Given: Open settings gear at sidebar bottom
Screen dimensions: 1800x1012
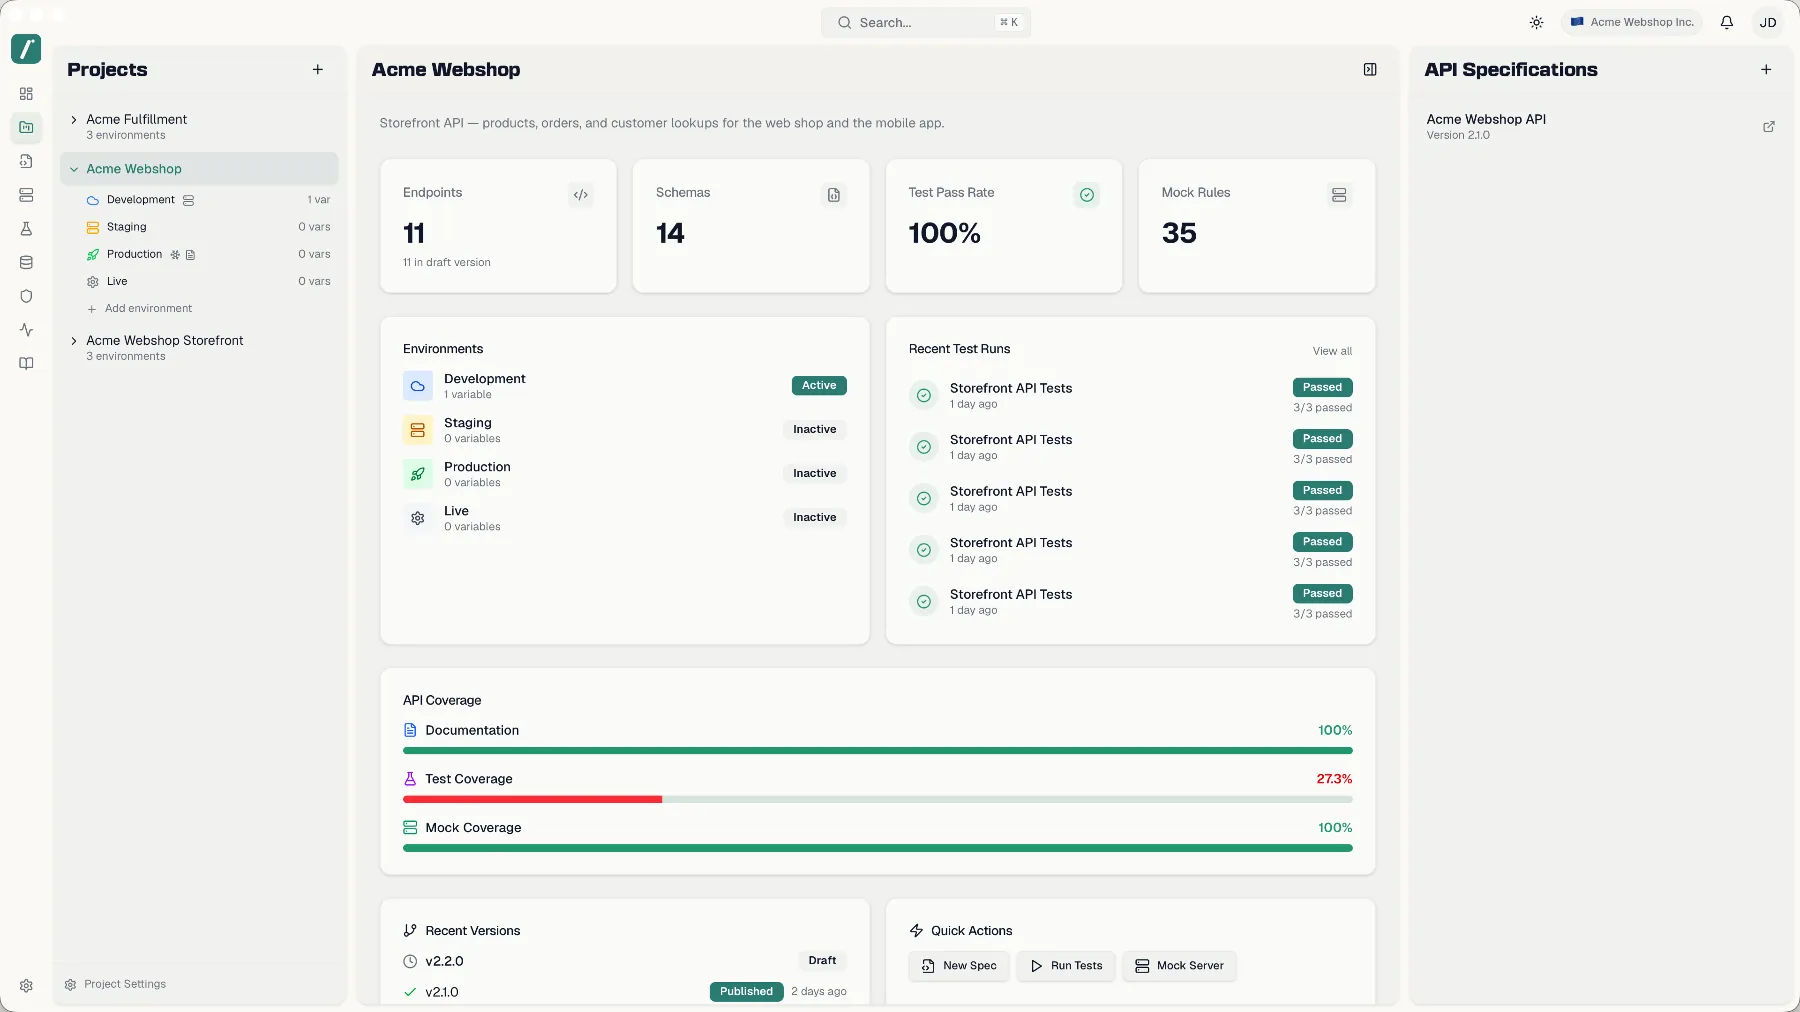Looking at the screenshot, I should click(x=26, y=985).
